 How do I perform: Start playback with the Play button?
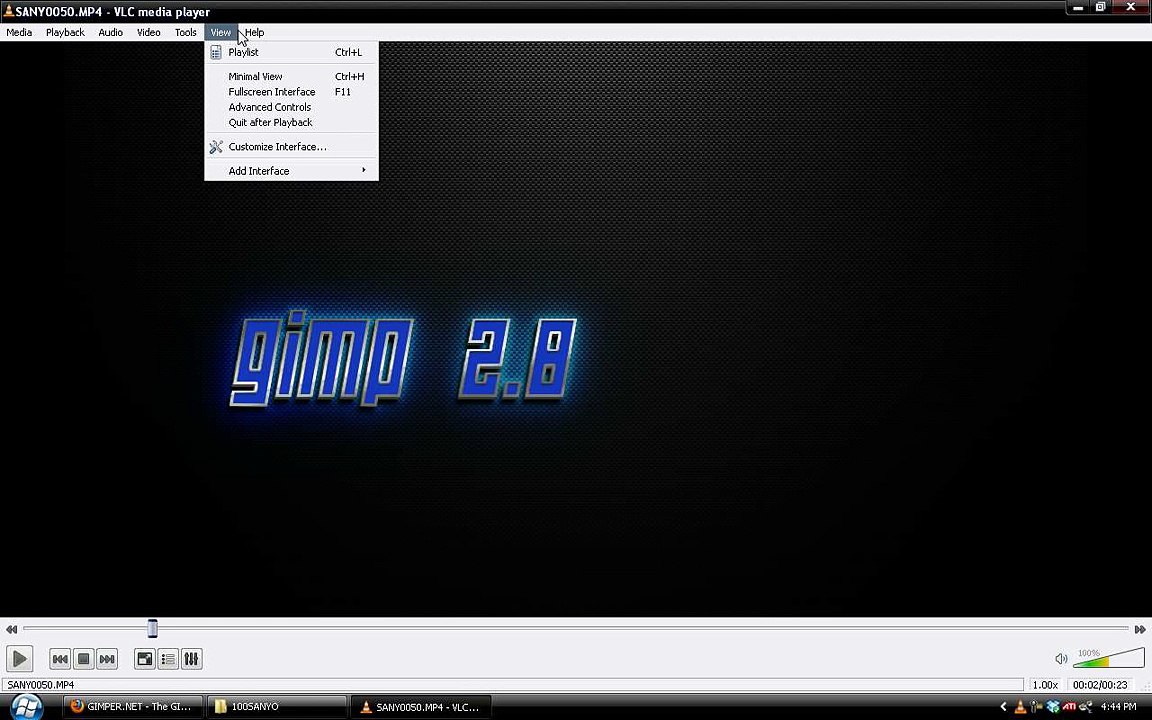(x=20, y=658)
